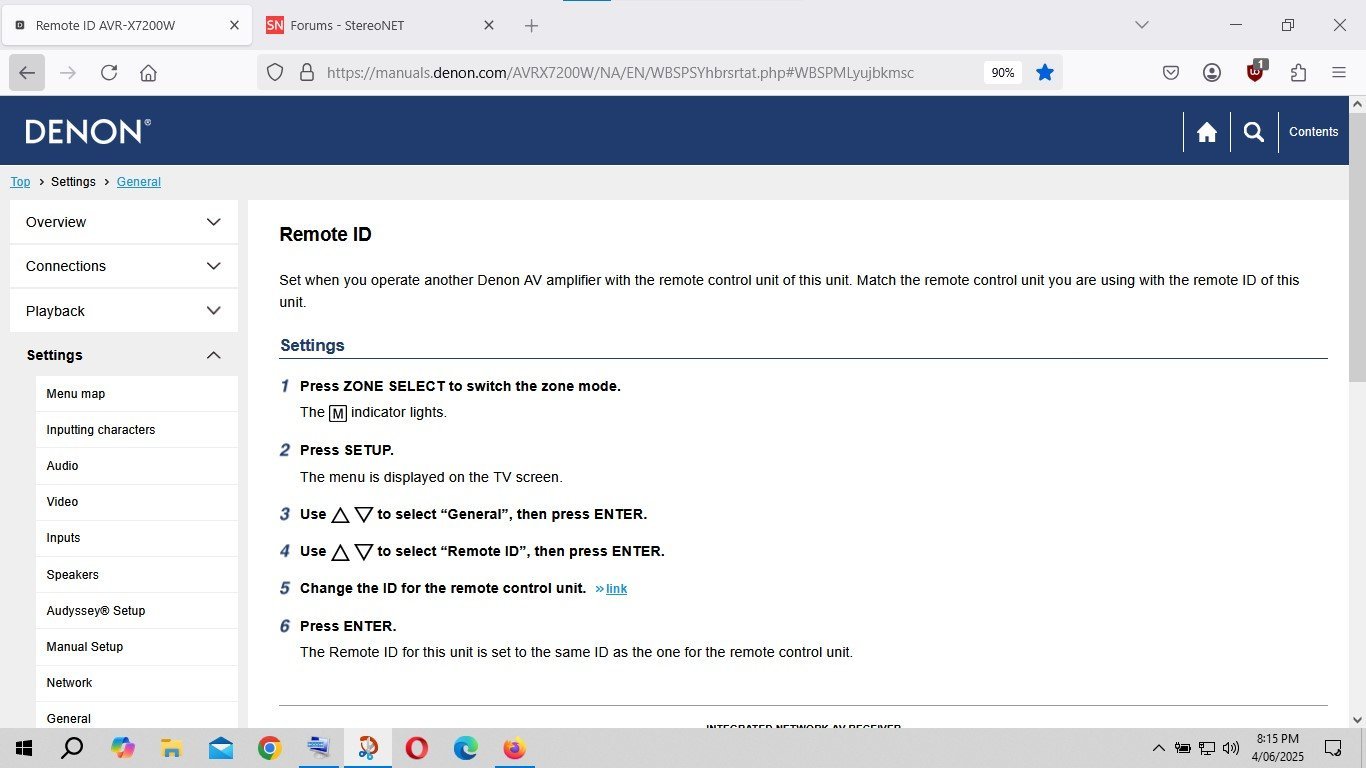Click the Denon logo
Image resolution: width=1366 pixels, height=768 pixels.
[88, 131]
